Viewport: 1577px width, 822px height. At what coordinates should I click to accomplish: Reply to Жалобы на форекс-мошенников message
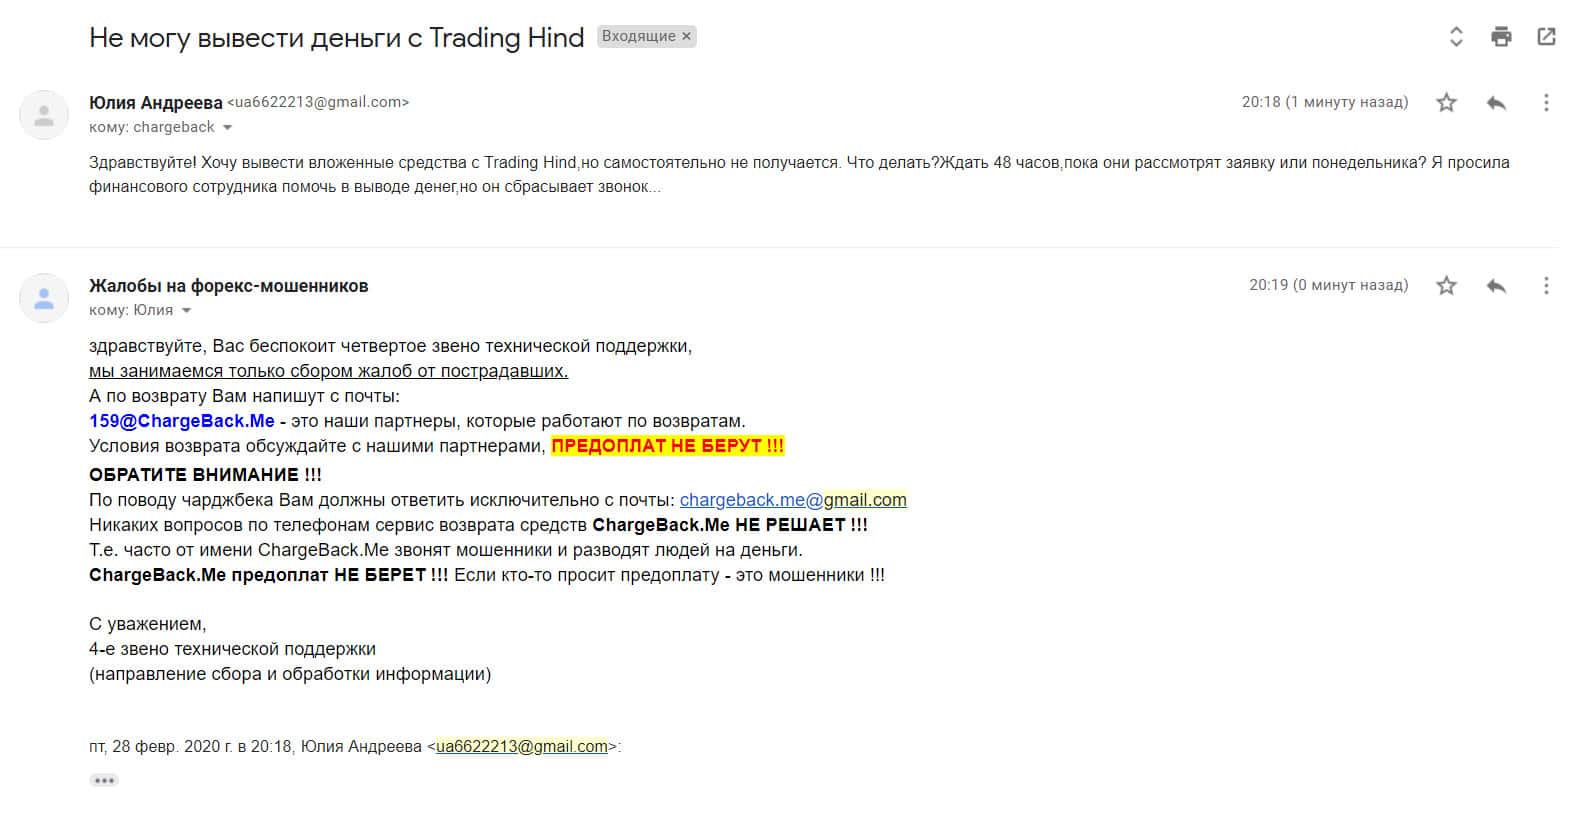point(1496,286)
